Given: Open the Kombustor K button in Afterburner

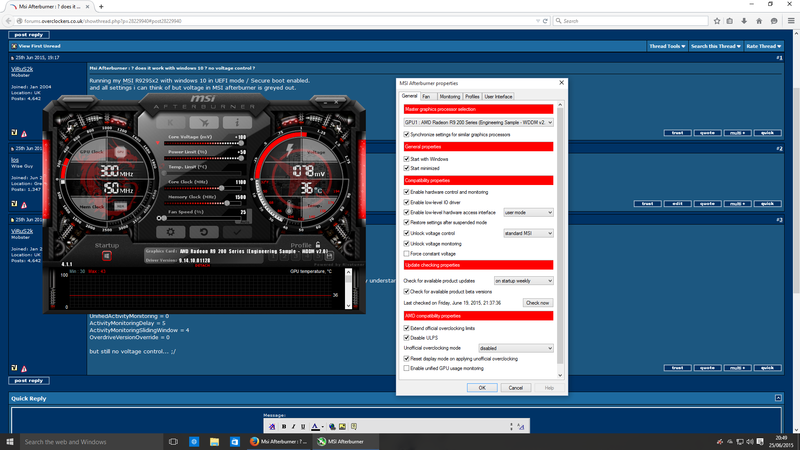Looking at the screenshot, I should click(x=170, y=122).
